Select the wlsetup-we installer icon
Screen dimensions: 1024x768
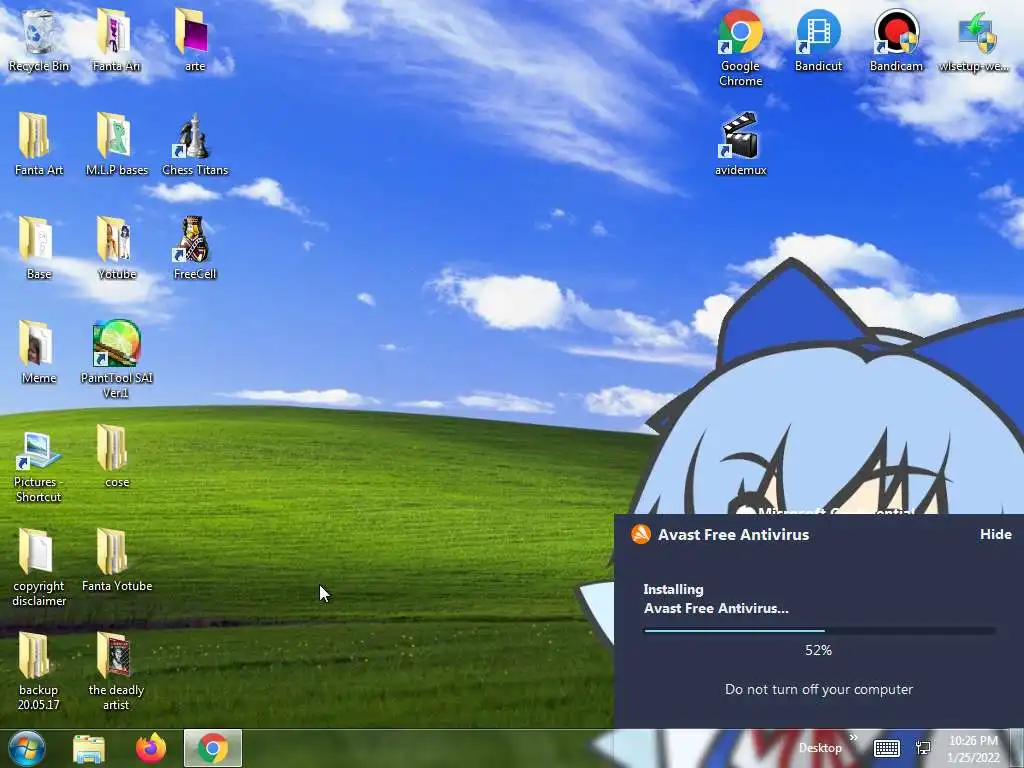click(x=974, y=40)
